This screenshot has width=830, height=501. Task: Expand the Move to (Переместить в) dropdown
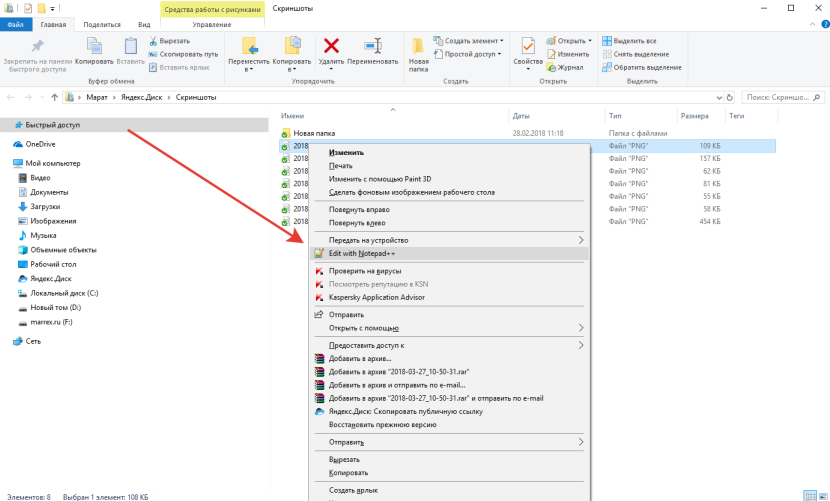pos(249,63)
